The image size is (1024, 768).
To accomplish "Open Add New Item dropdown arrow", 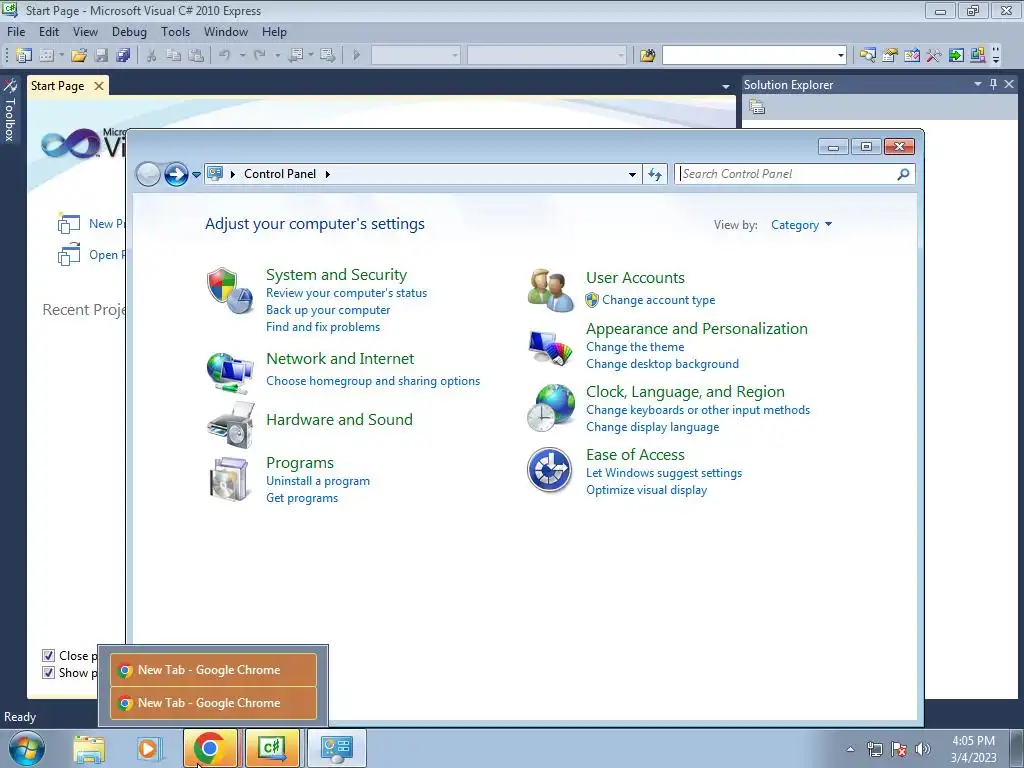I will point(61,56).
